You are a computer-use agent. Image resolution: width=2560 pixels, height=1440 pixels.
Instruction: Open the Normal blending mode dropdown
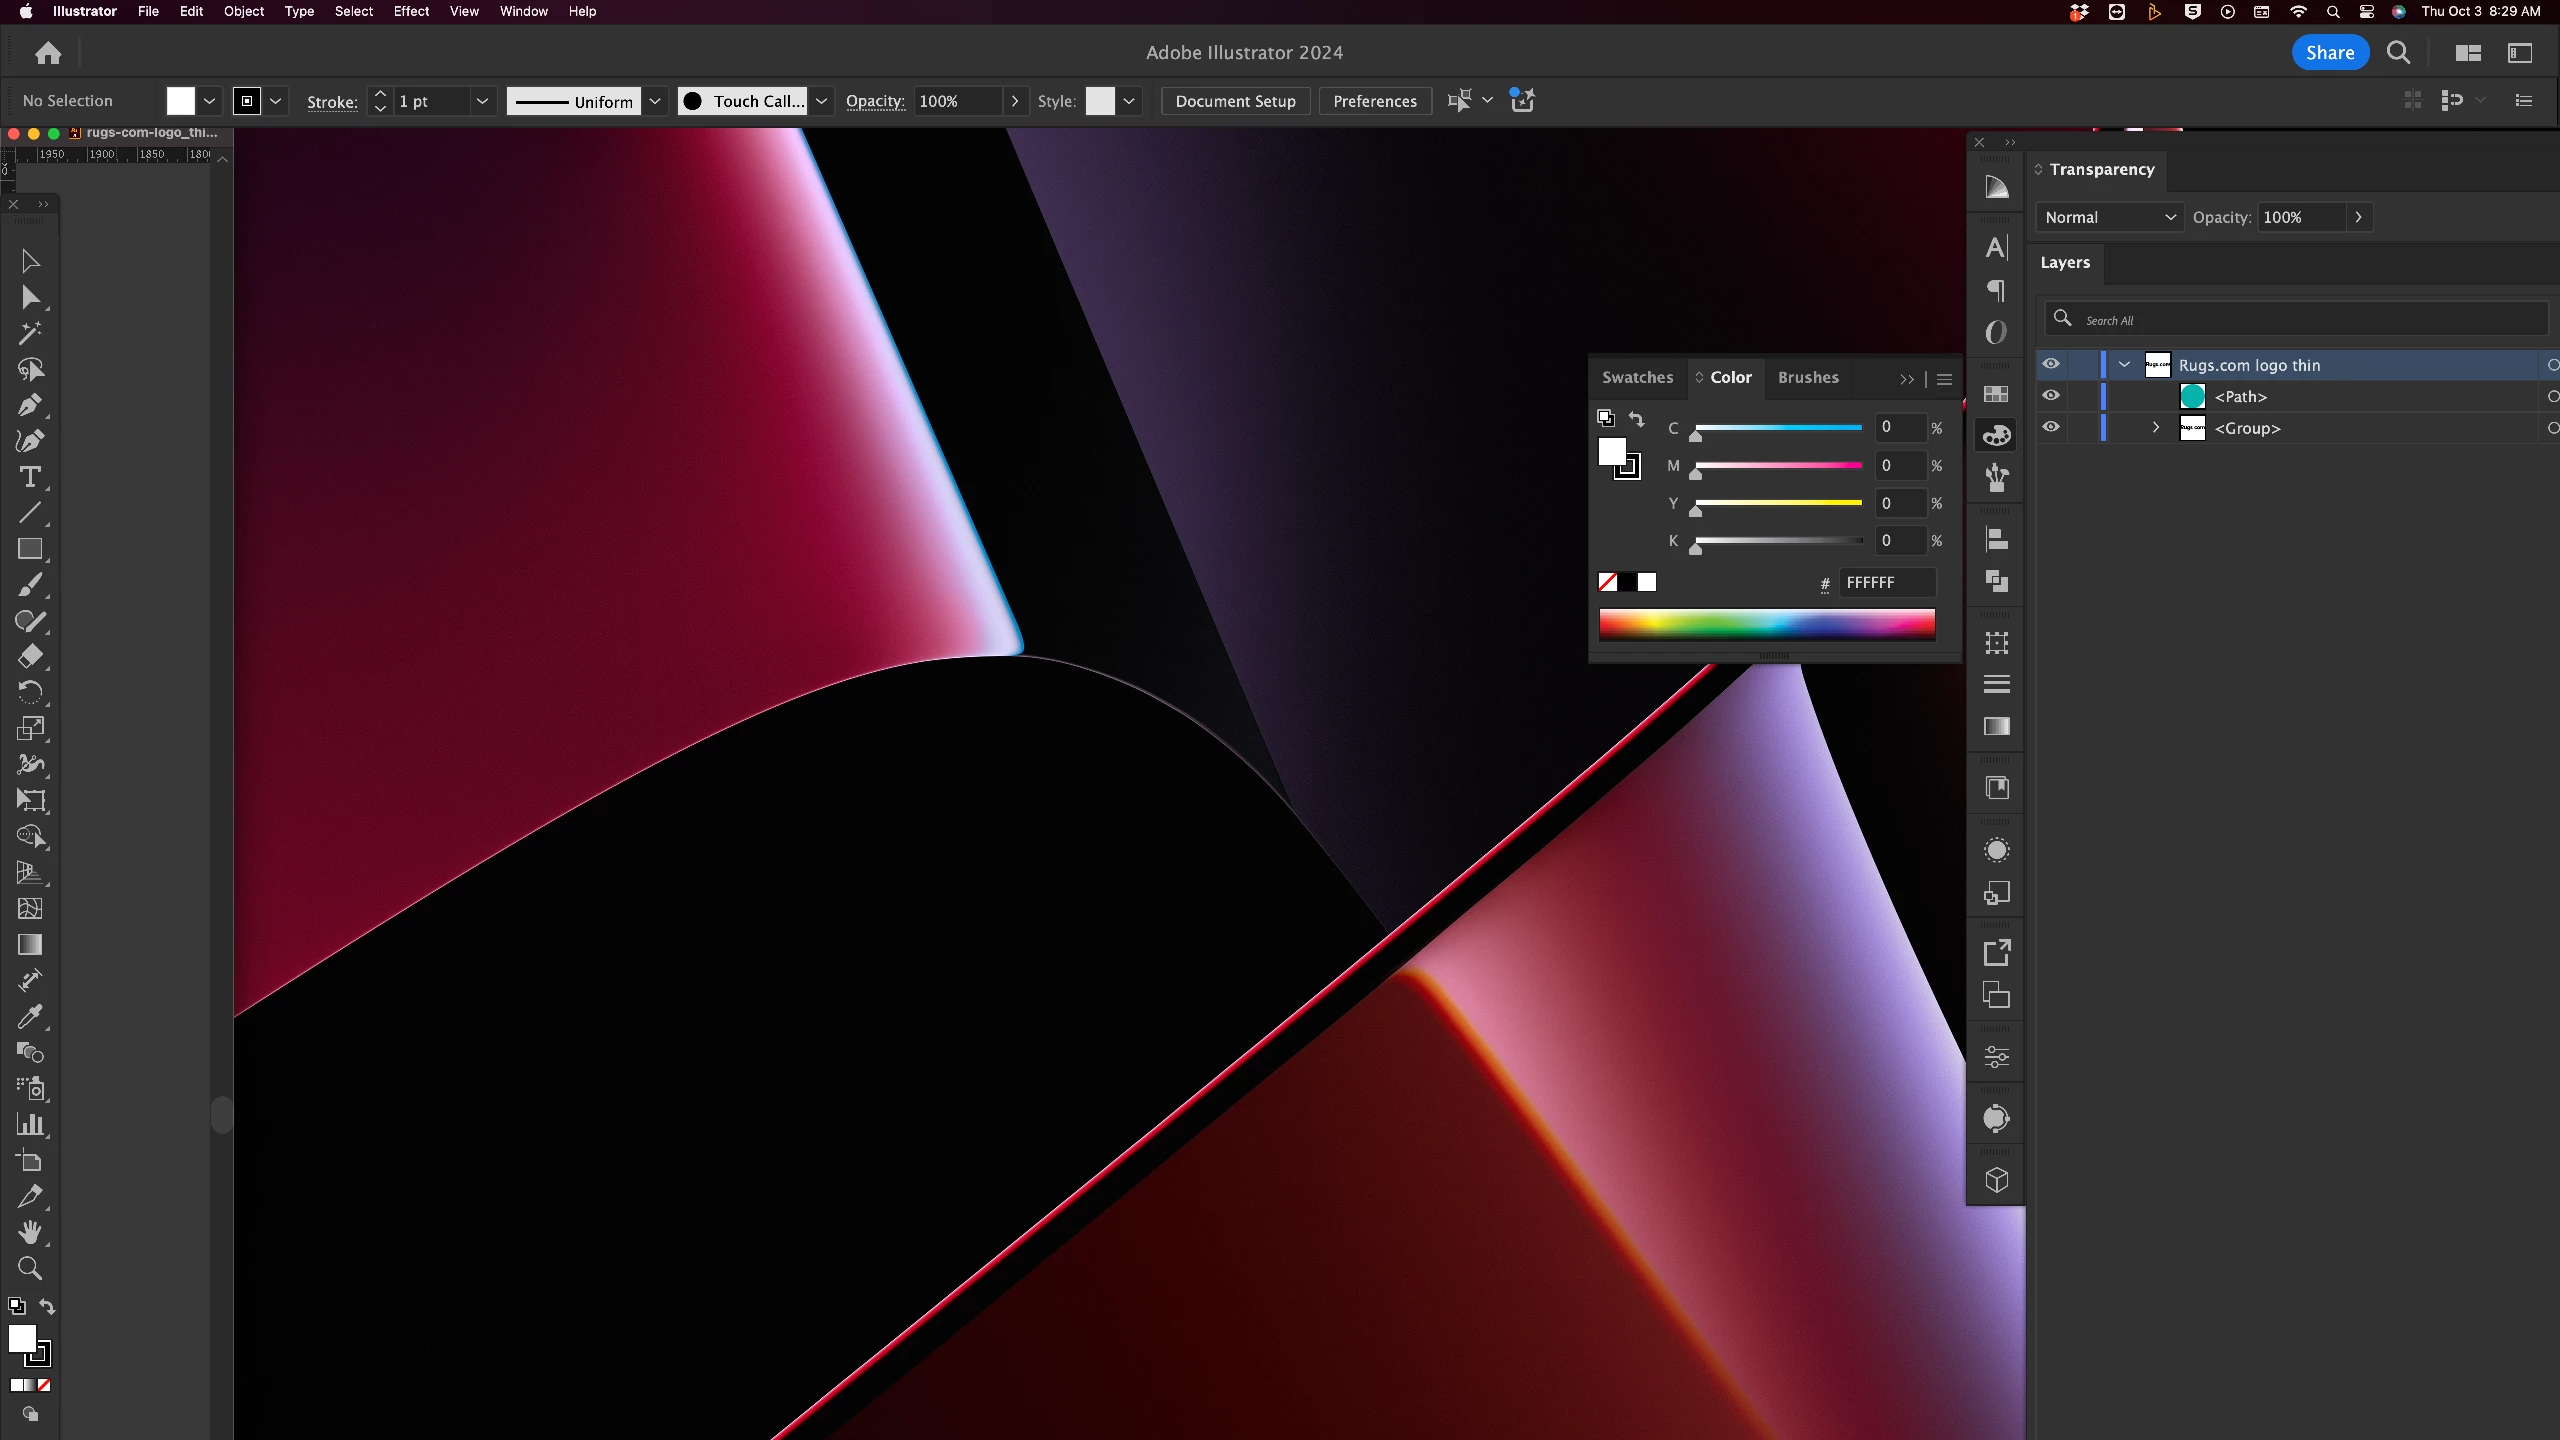(2109, 217)
